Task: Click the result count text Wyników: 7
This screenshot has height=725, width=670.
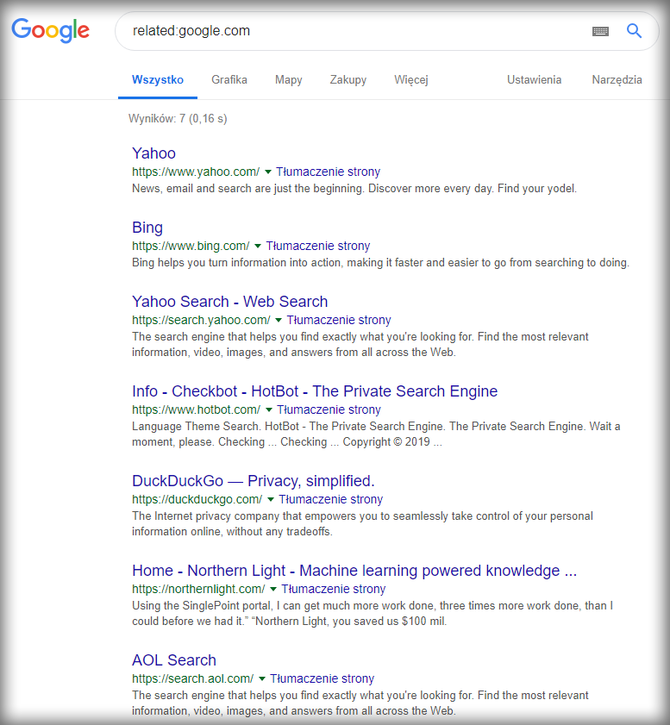Action: [x=178, y=119]
